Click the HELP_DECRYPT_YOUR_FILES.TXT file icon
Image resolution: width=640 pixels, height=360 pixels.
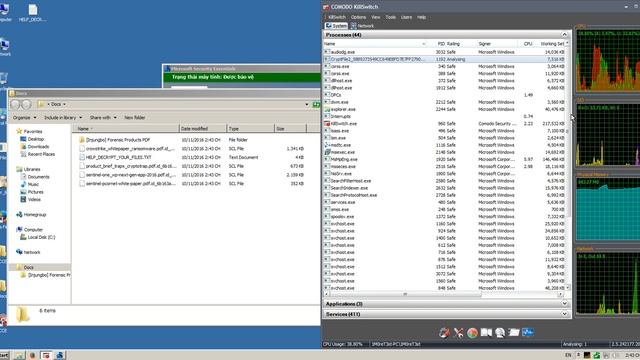coord(82,157)
